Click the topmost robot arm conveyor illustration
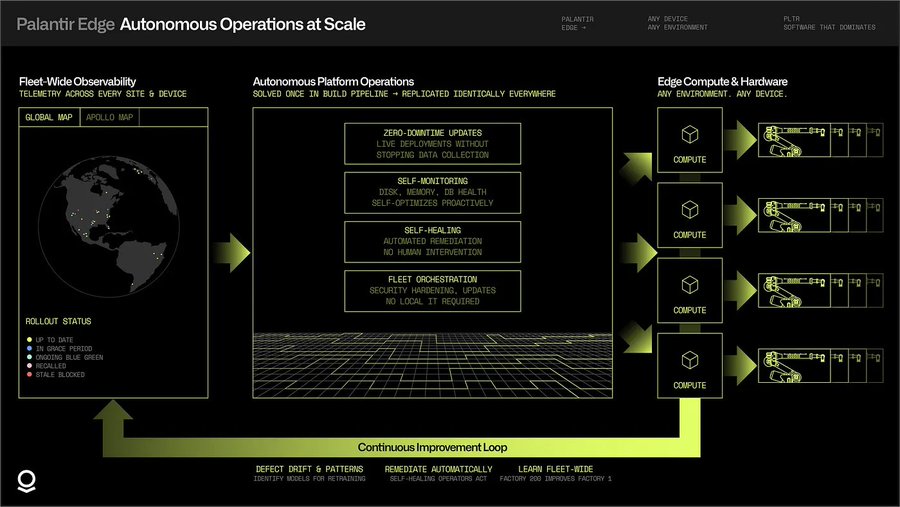The image size is (900, 507). (820, 140)
